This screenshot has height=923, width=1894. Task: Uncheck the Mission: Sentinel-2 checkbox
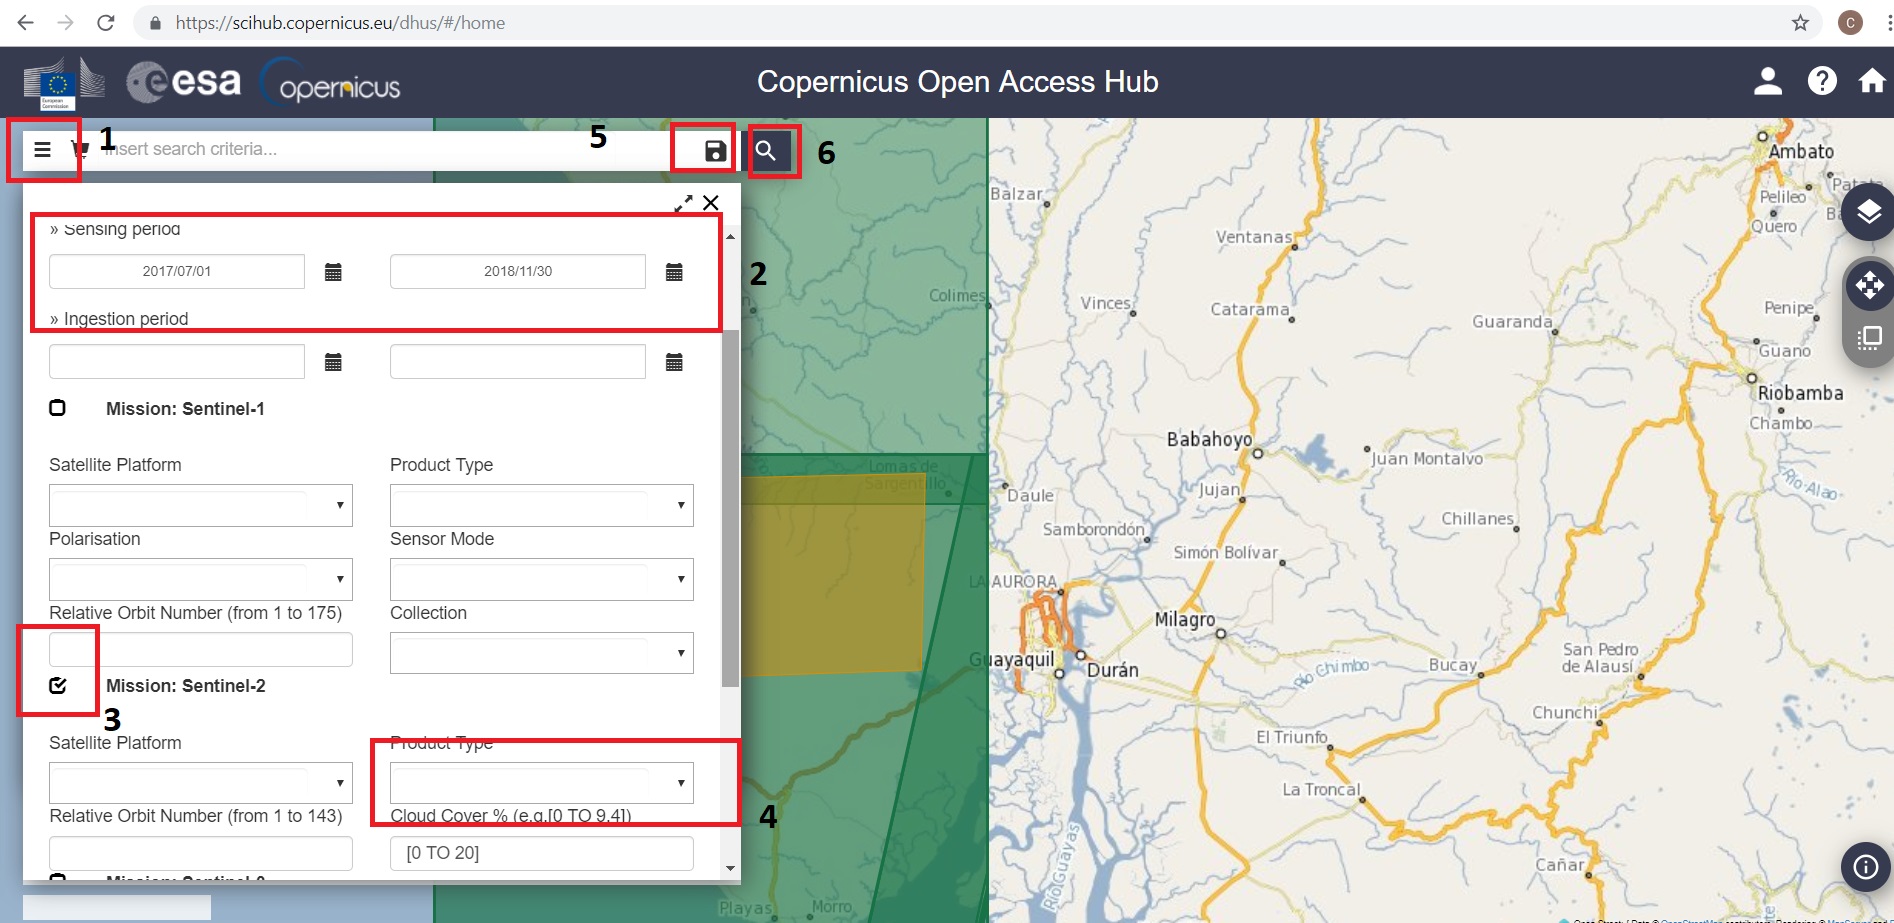(58, 685)
